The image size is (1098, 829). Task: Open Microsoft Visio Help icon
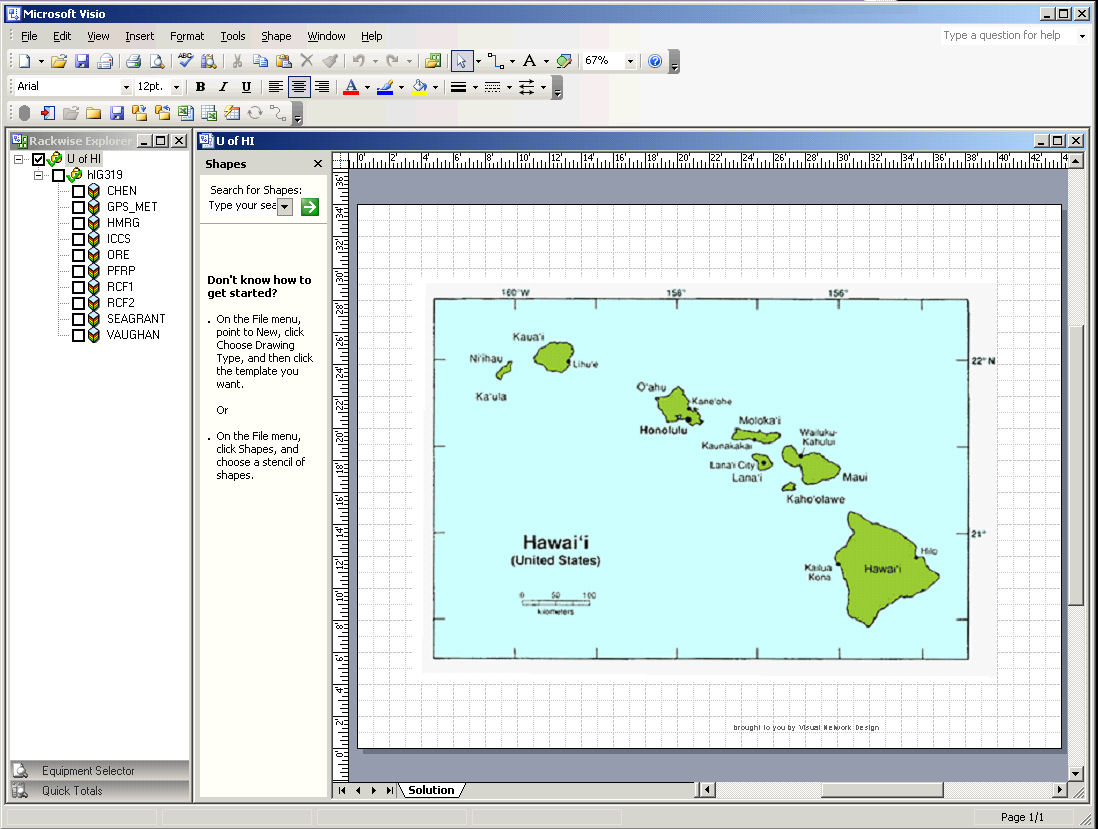point(655,61)
